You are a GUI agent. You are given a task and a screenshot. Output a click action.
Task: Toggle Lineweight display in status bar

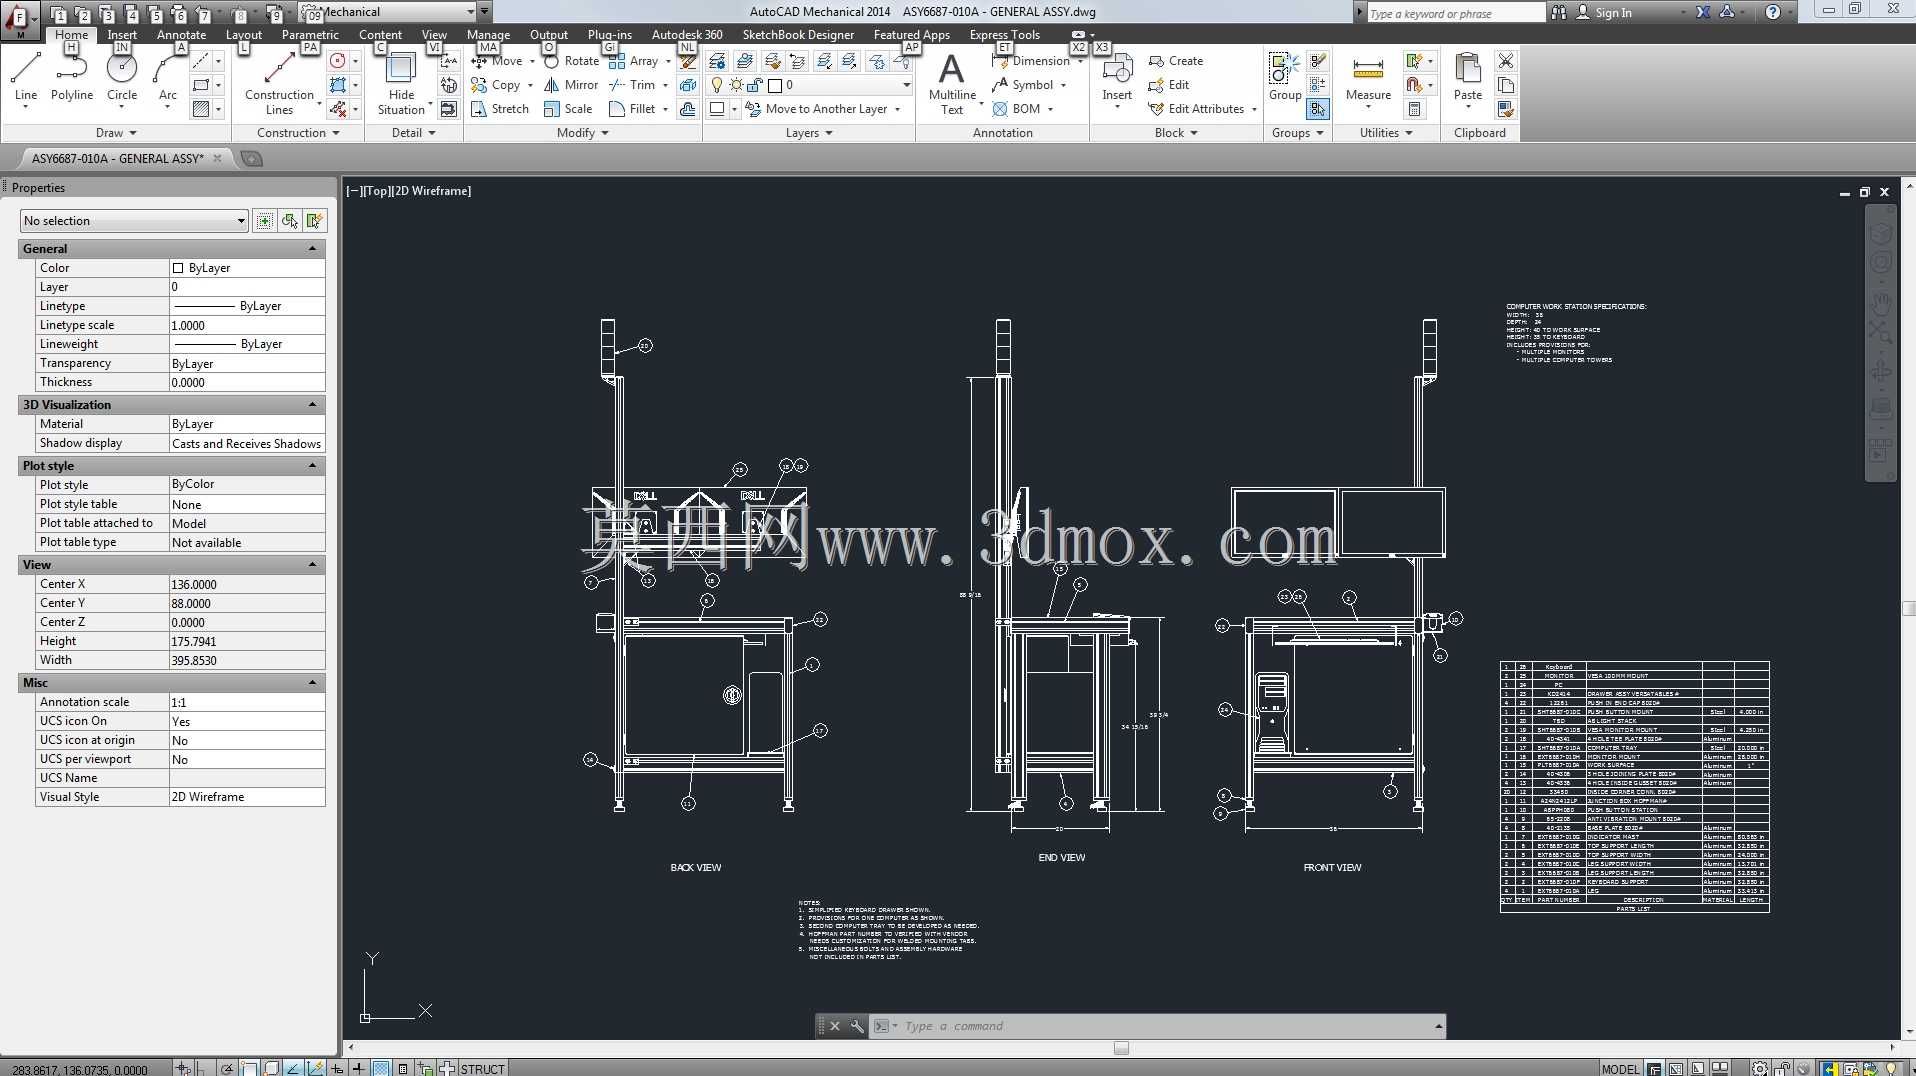359,1069
